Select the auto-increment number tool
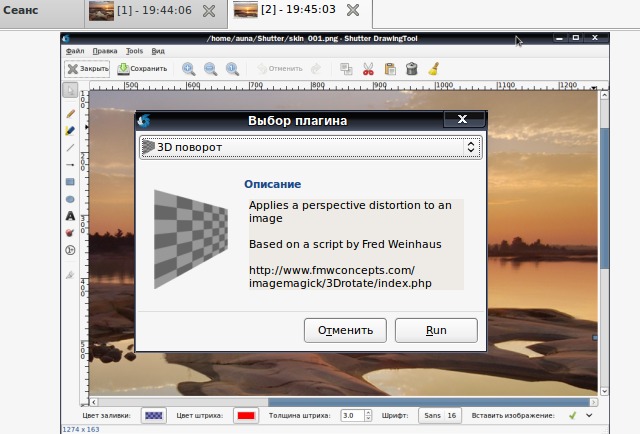The image size is (640, 434). [x=70, y=250]
